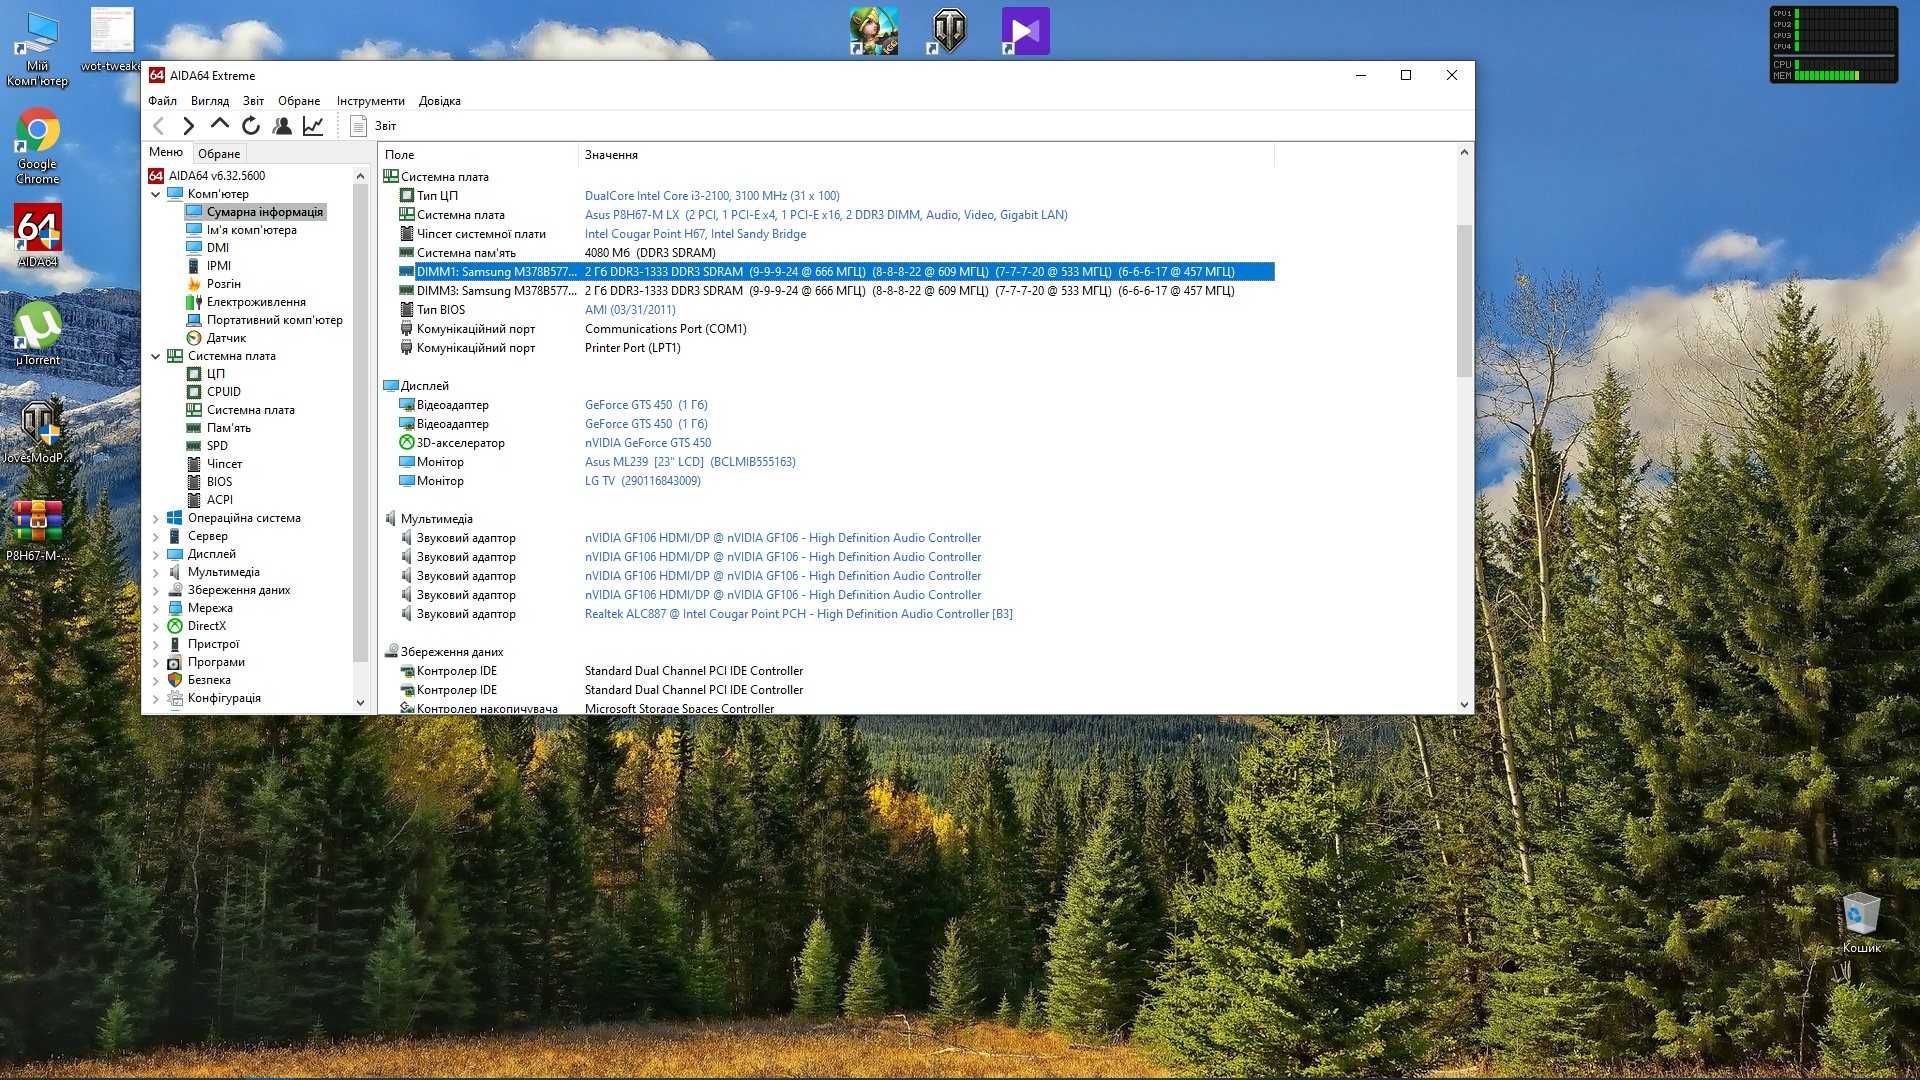Click the LG TV monitor link
This screenshot has height=1080, width=1920.
pyautogui.click(x=643, y=481)
